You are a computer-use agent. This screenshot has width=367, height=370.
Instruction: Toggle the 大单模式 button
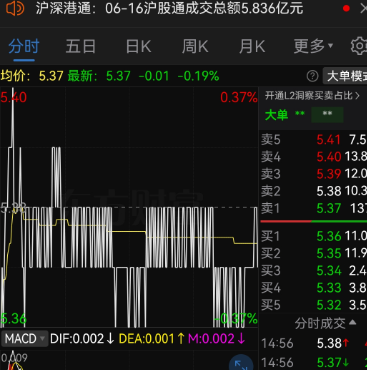(345, 76)
